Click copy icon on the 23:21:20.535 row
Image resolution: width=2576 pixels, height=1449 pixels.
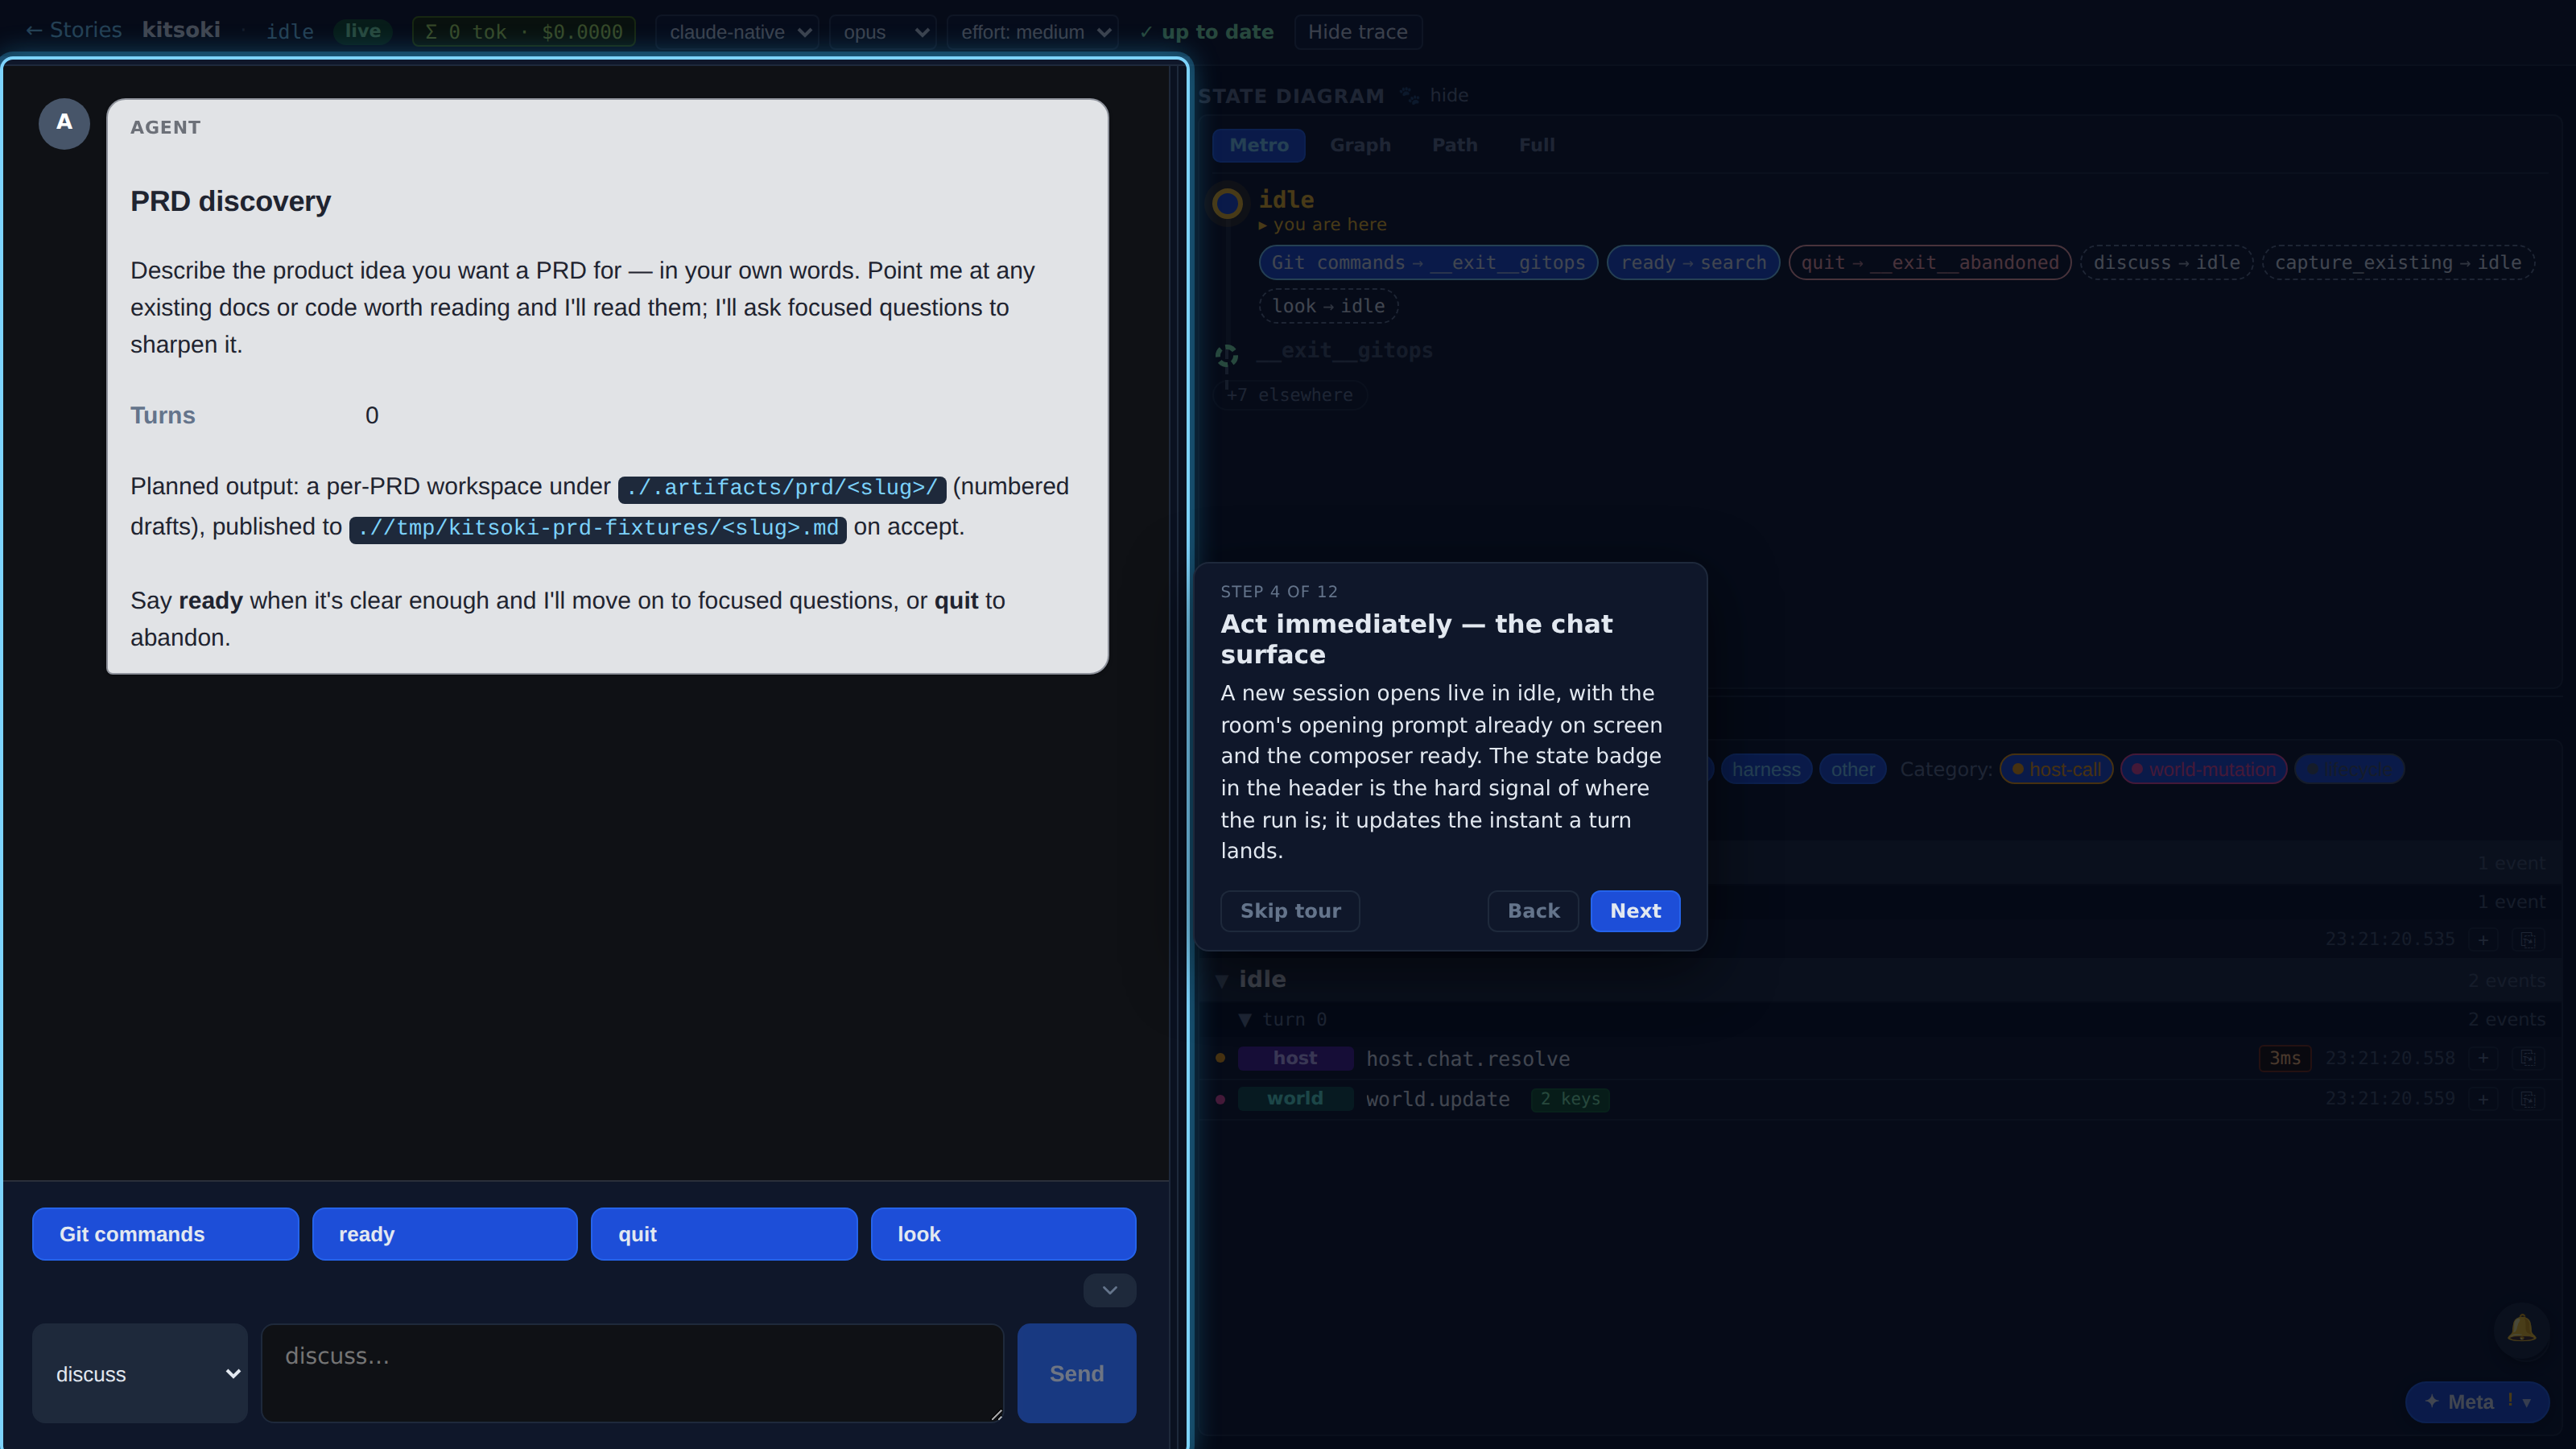2528,939
